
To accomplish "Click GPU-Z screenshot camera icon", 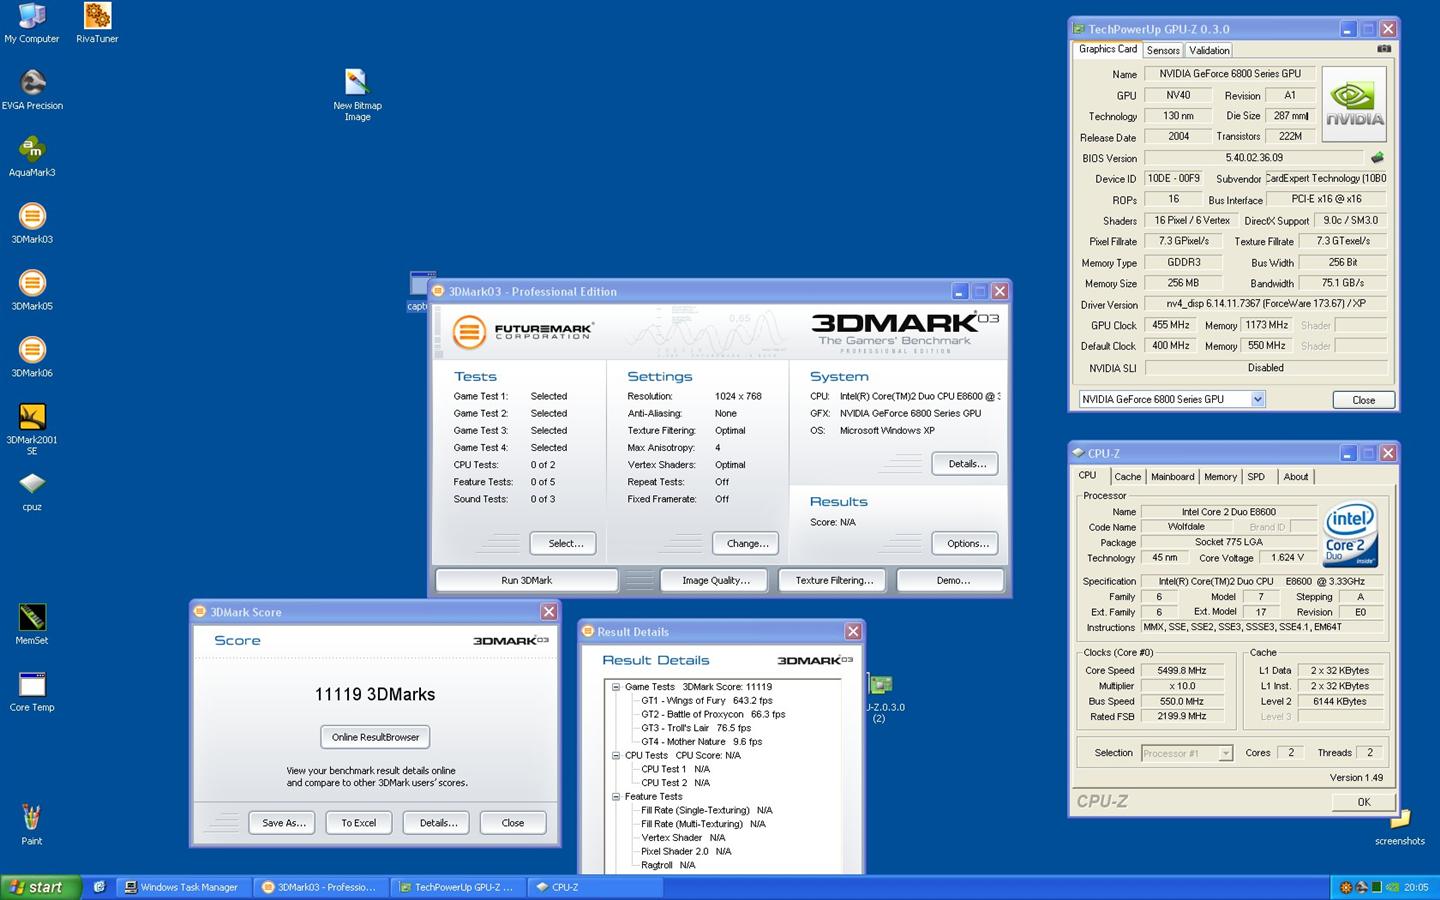I will (1384, 48).
